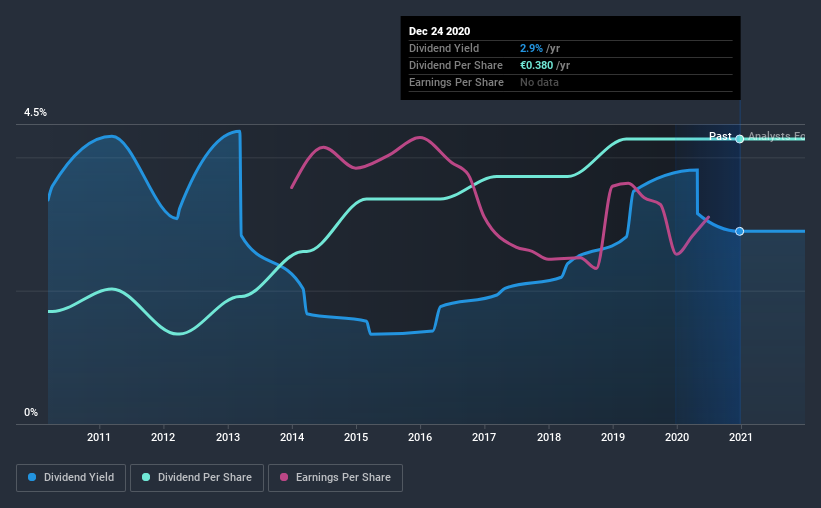Image resolution: width=821 pixels, height=508 pixels.
Task: Click the 2011 x-axis year label
Action: coord(98,437)
